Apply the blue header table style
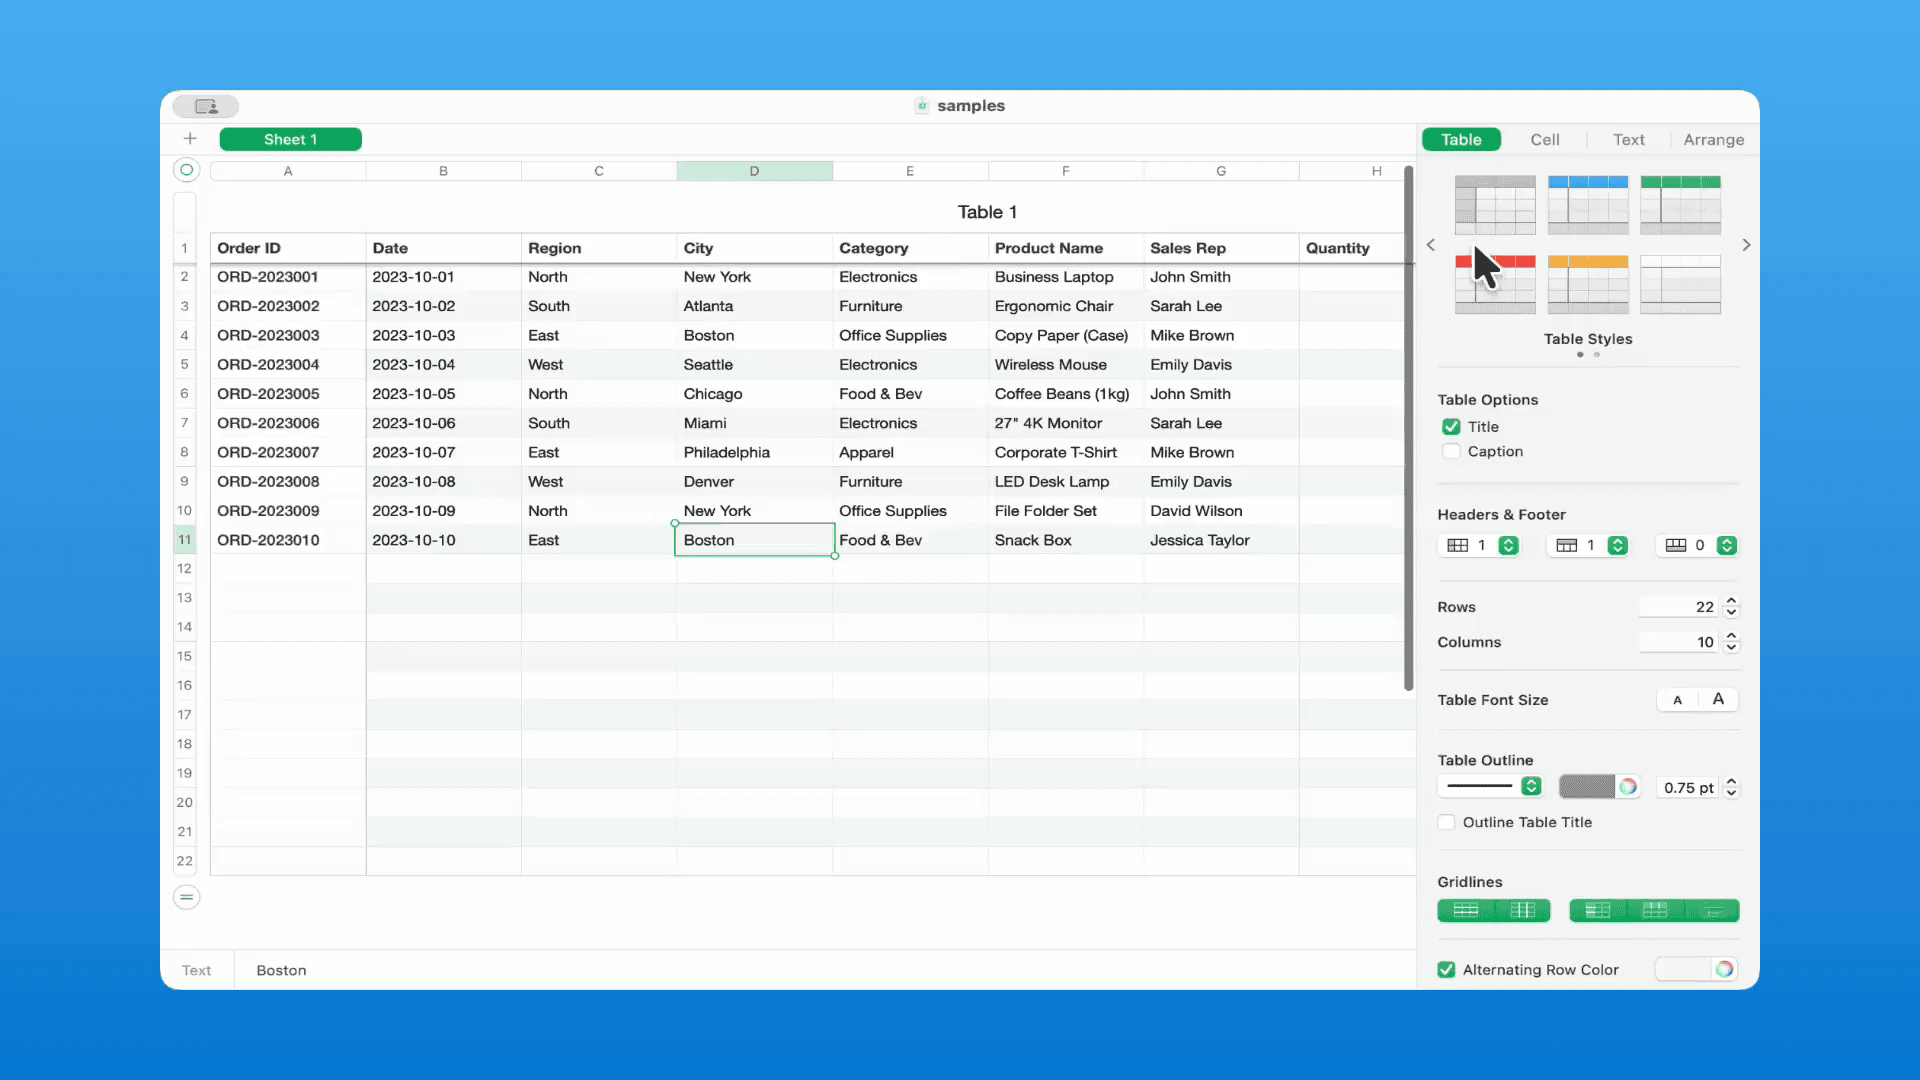 point(1588,204)
